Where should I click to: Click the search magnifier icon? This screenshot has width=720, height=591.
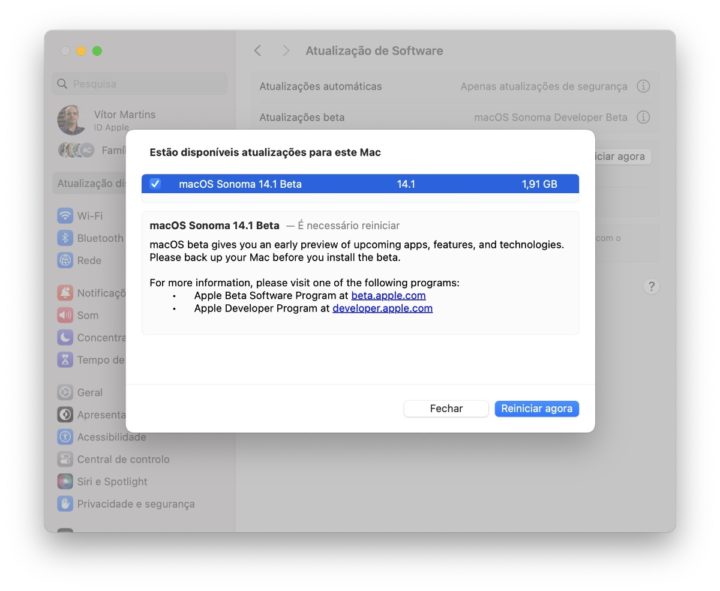coord(62,84)
